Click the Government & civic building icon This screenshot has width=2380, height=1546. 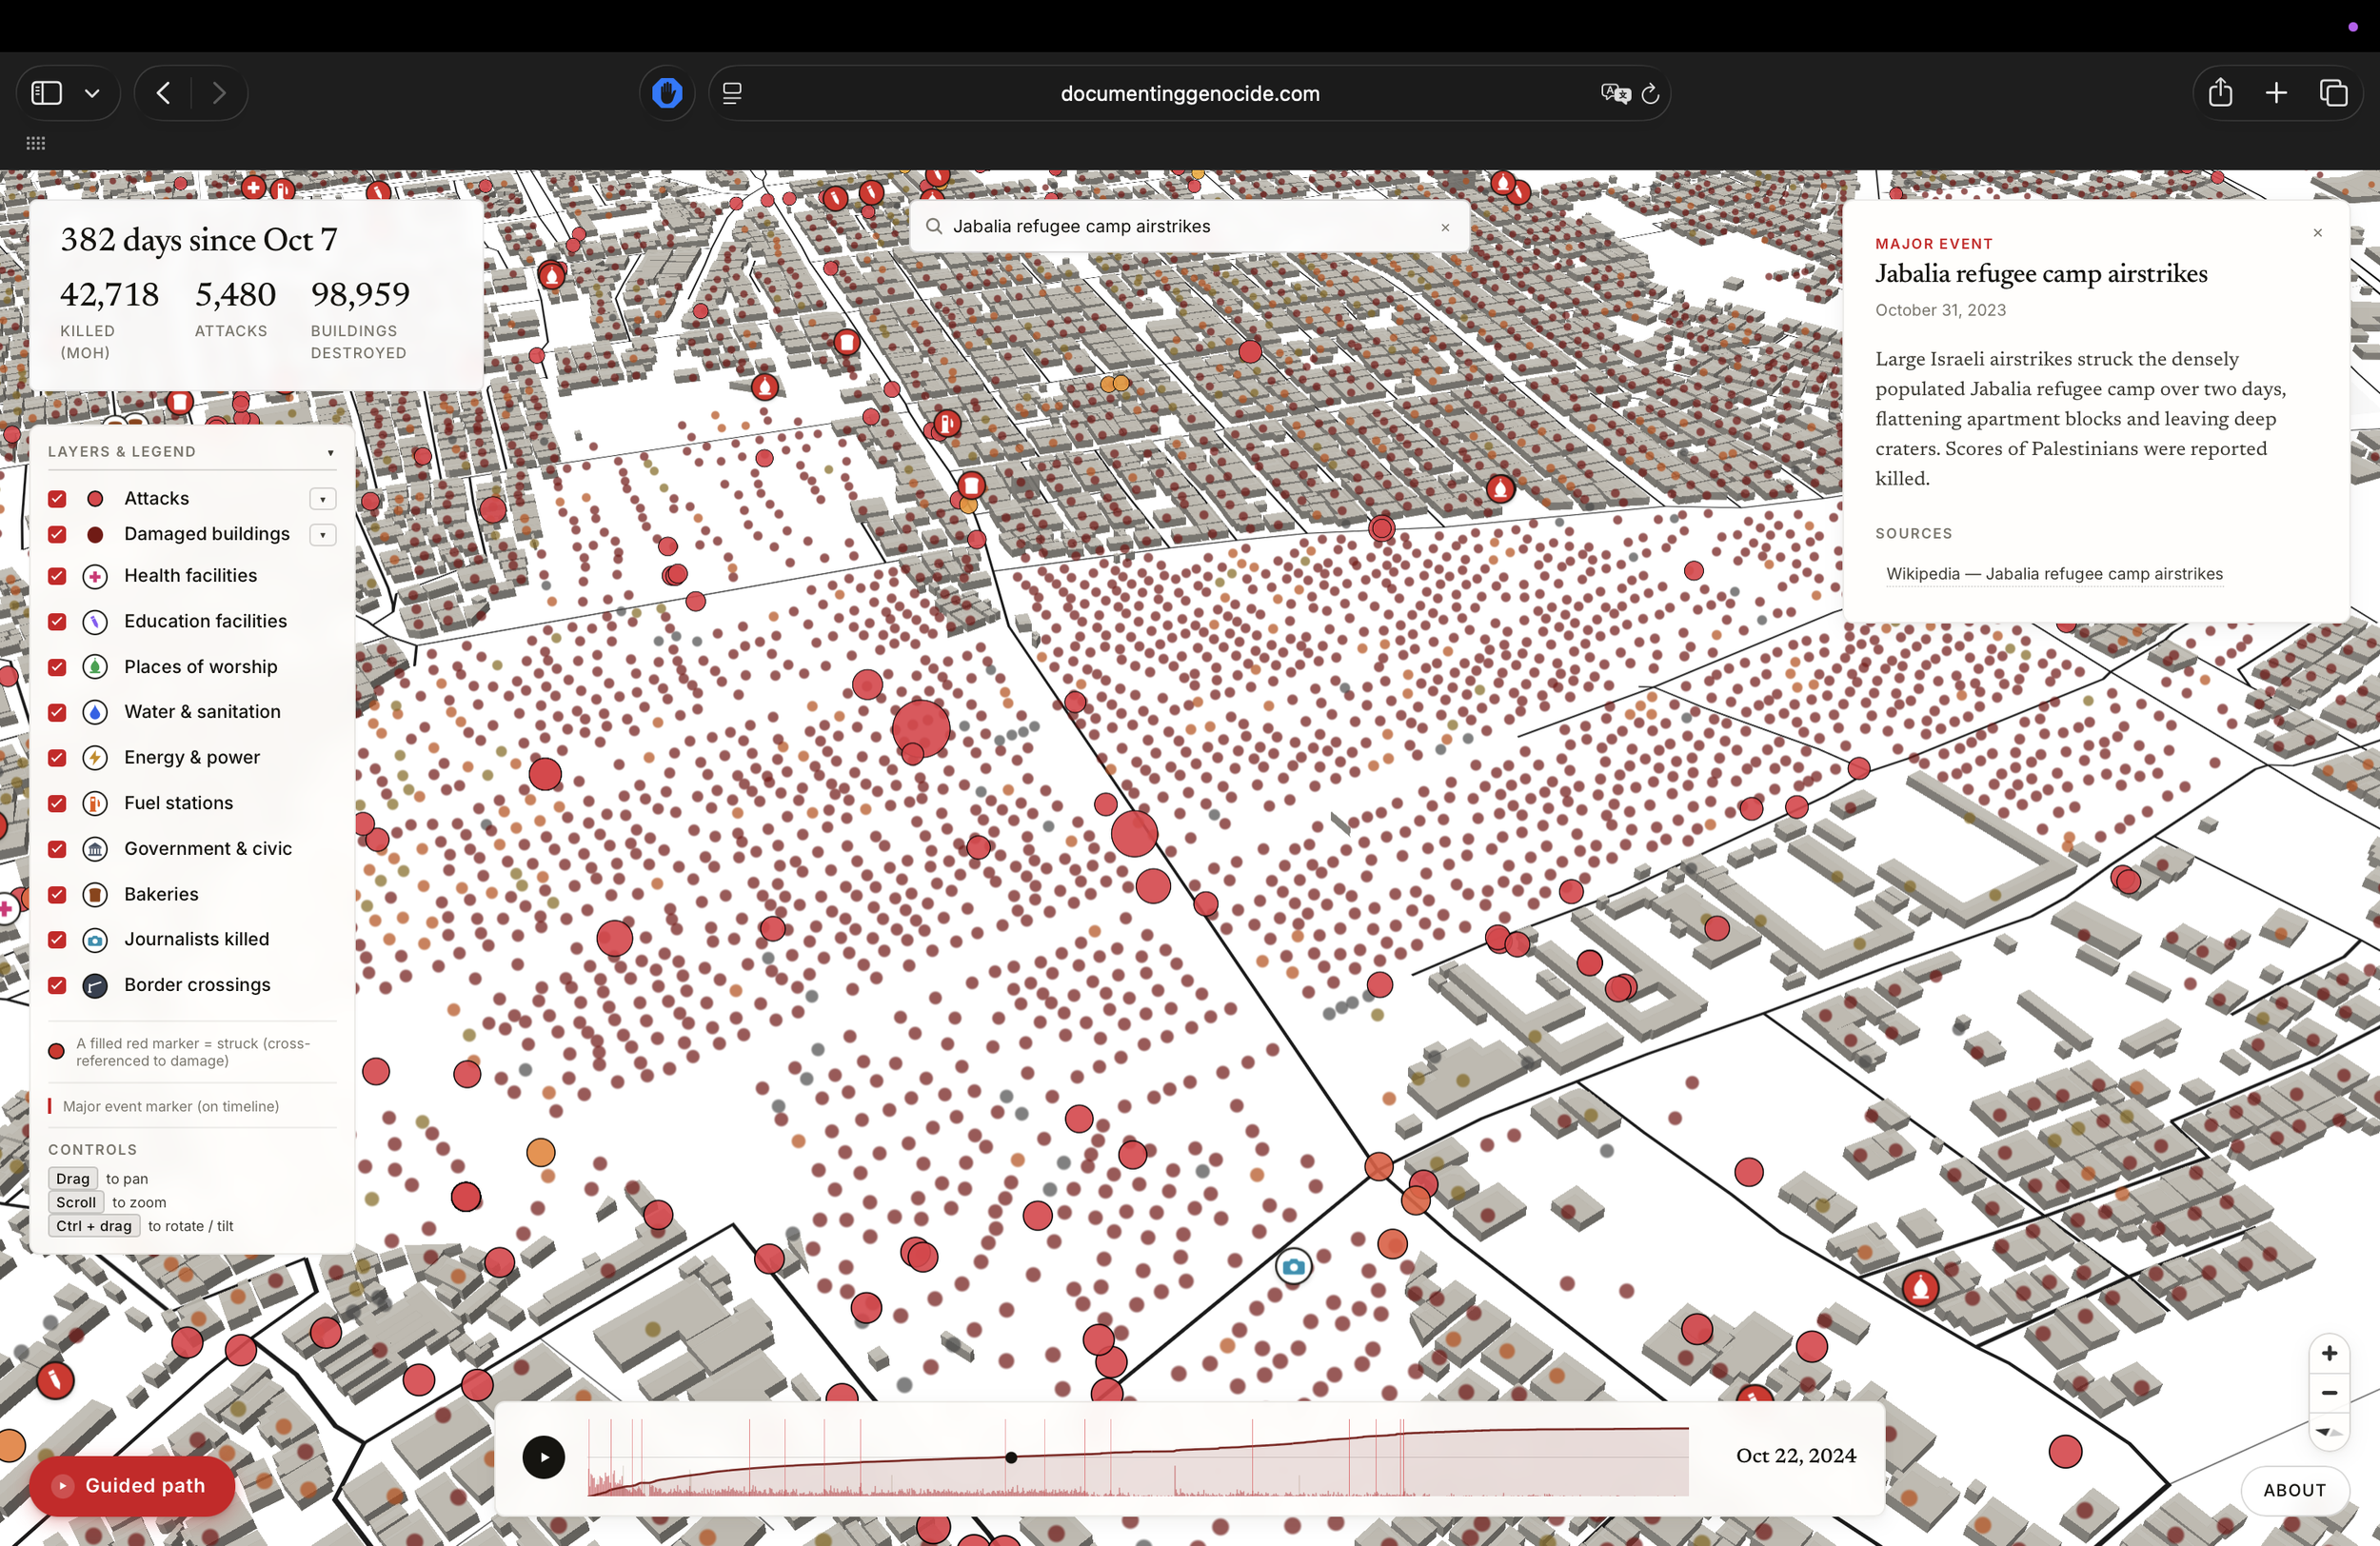(95, 849)
